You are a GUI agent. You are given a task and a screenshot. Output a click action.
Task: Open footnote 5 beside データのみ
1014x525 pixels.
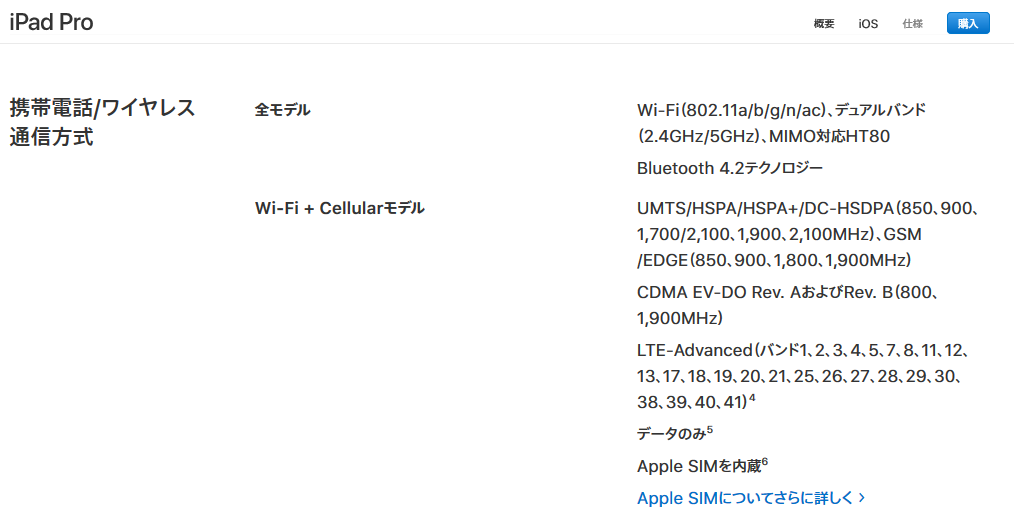[x=709, y=430]
